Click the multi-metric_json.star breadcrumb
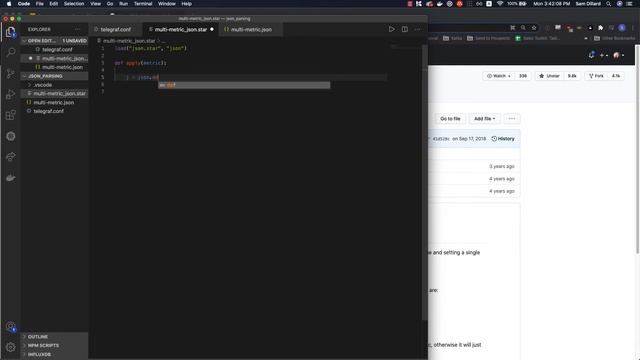 (x=129, y=41)
